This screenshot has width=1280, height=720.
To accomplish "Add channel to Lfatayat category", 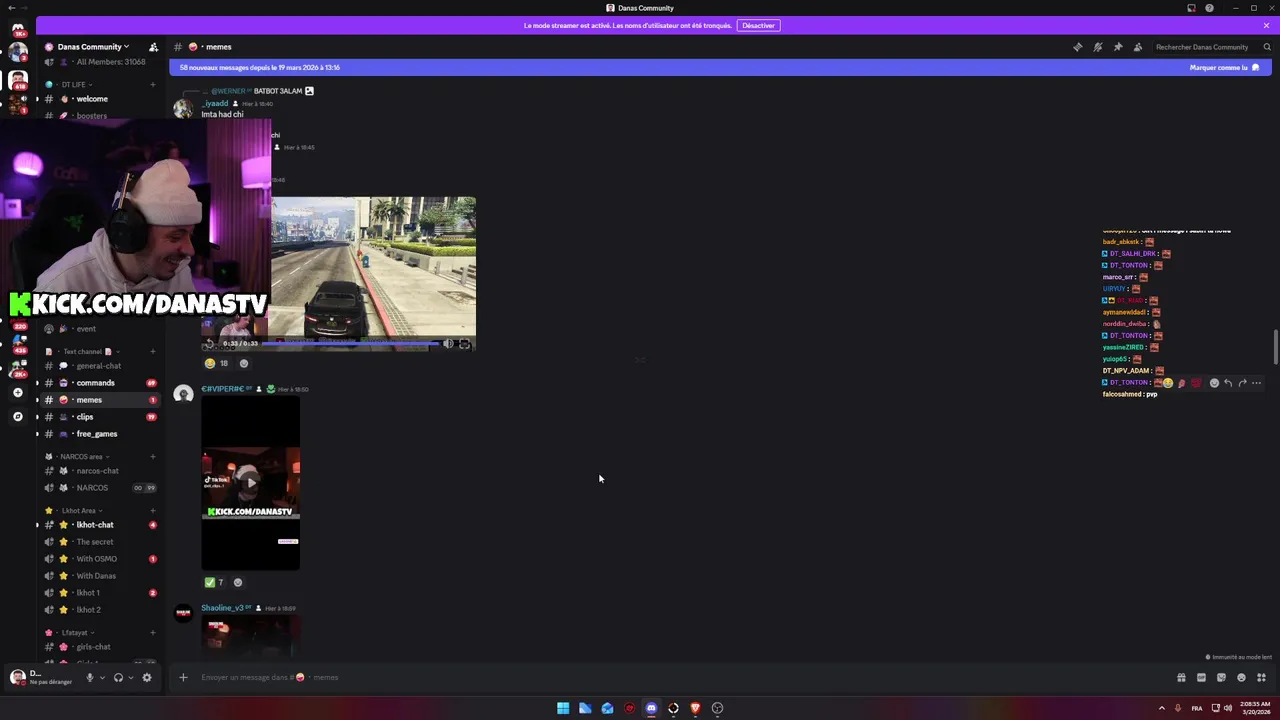I will [x=153, y=632].
